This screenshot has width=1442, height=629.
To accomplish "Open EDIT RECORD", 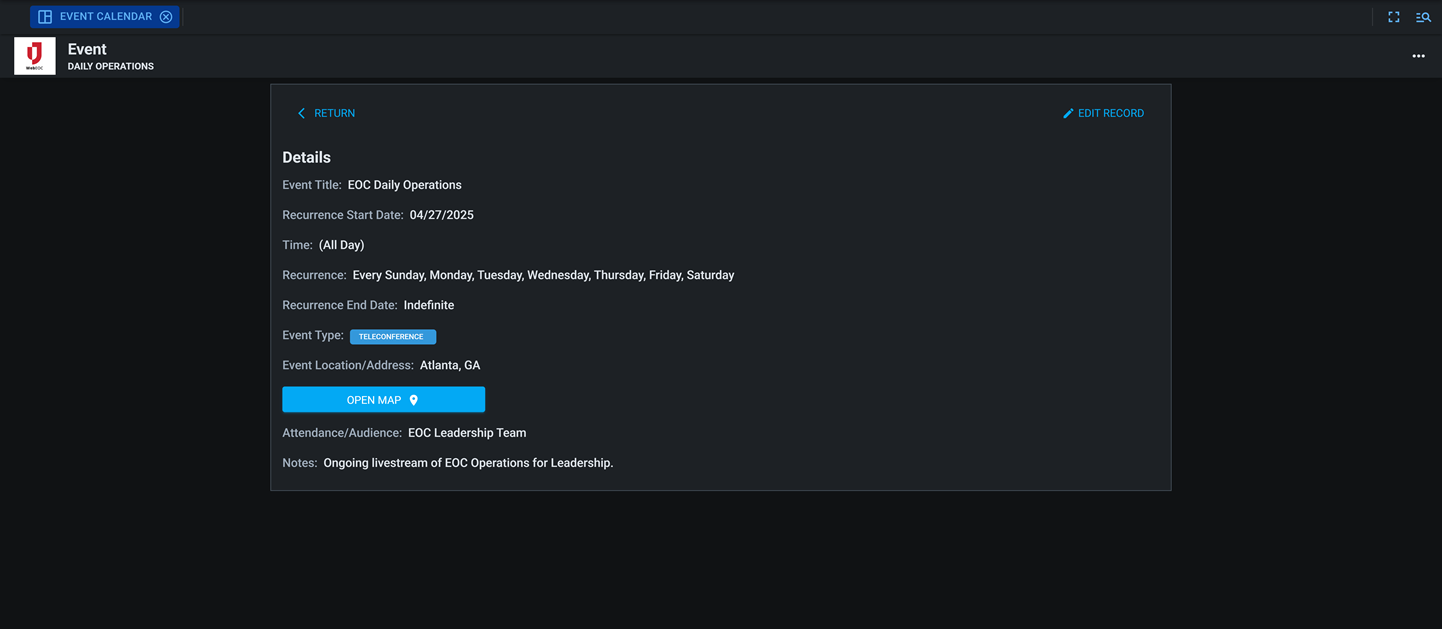I will [1111, 113].
